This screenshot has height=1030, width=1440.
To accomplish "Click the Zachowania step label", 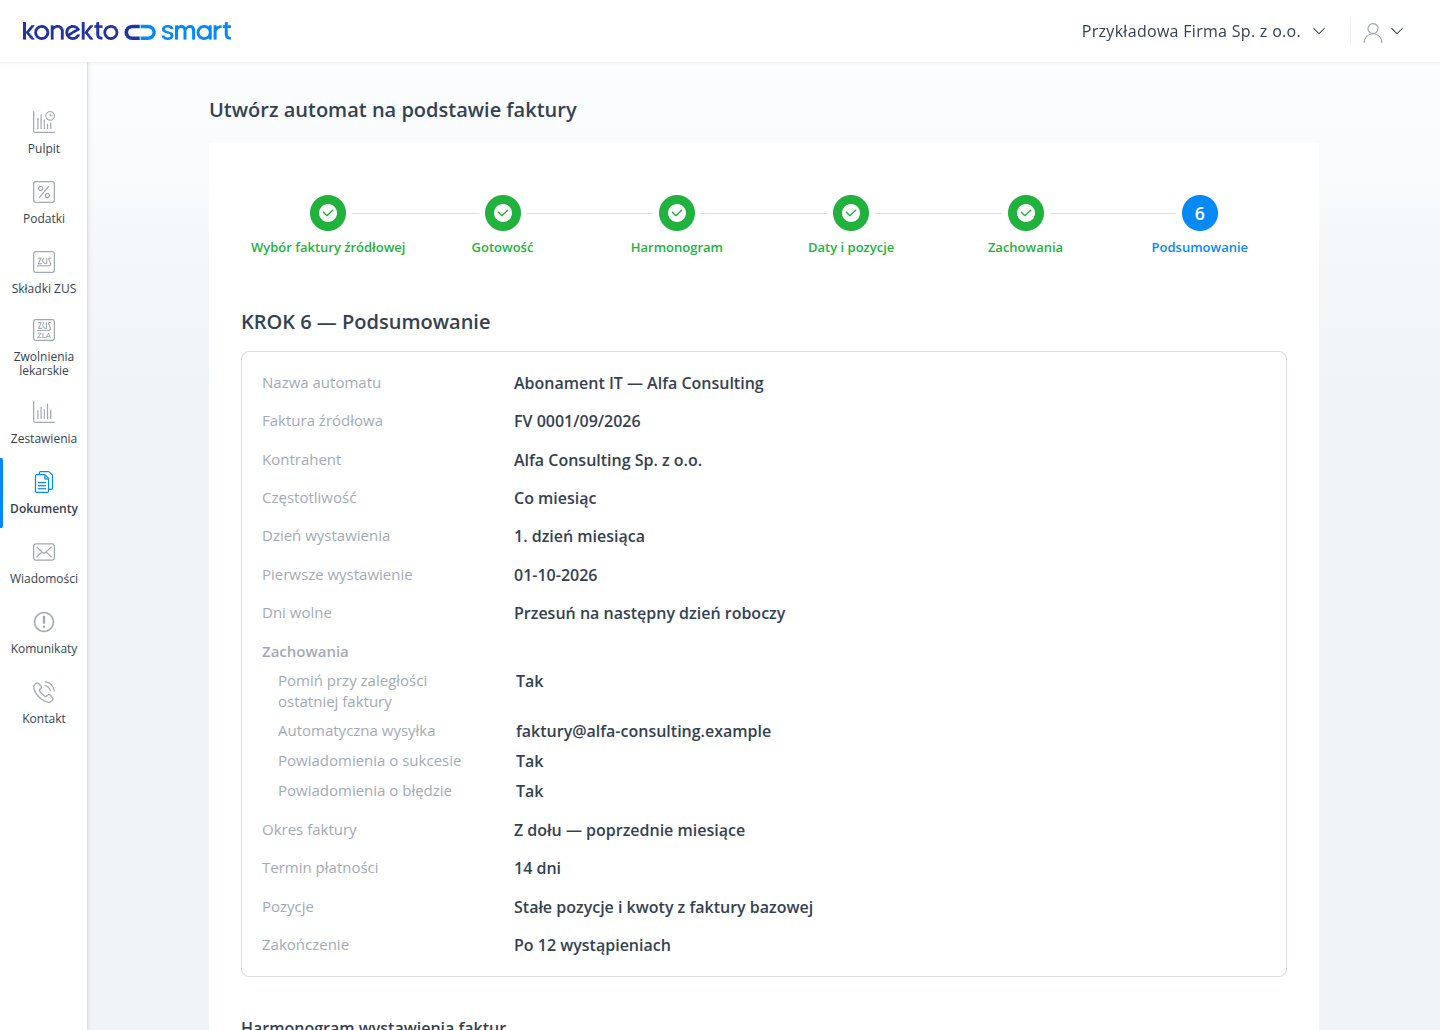I will pyautogui.click(x=1025, y=247).
